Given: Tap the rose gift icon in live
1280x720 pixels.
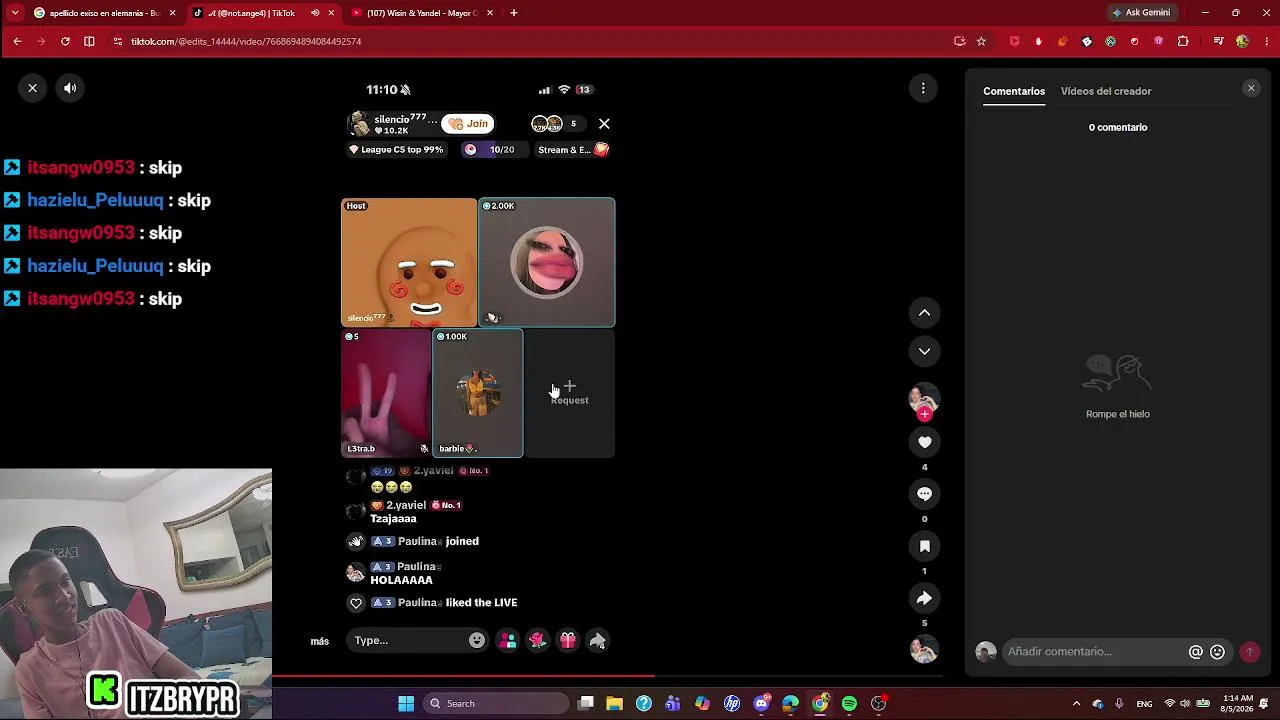Looking at the screenshot, I should 538,641.
